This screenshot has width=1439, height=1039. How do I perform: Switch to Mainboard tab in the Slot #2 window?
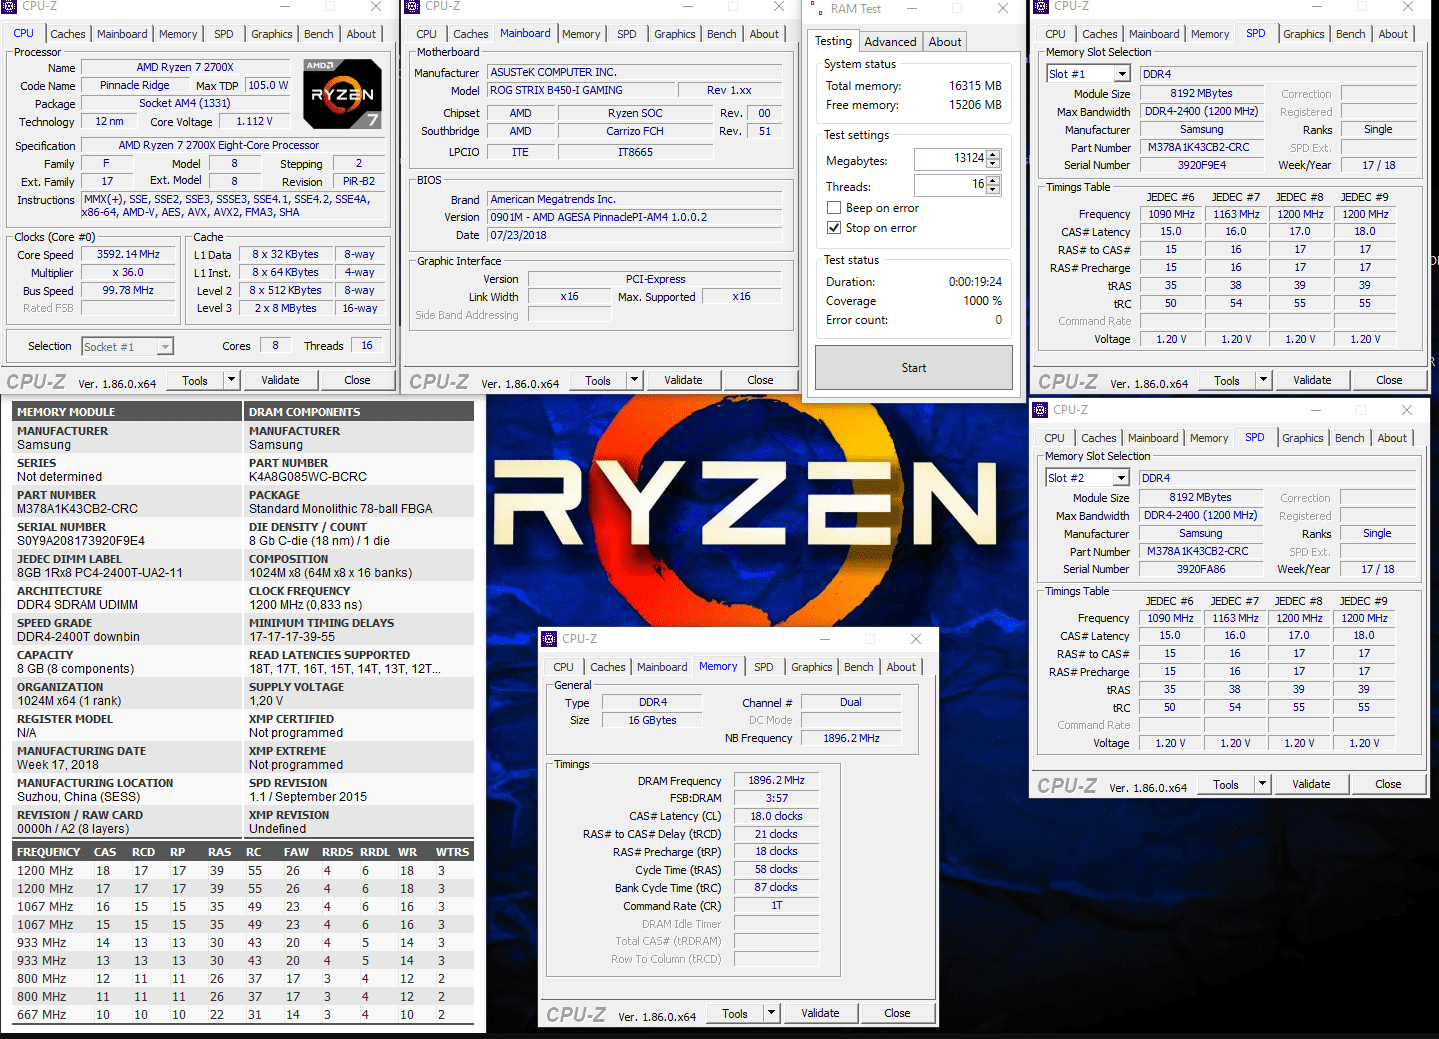click(1153, 438)
